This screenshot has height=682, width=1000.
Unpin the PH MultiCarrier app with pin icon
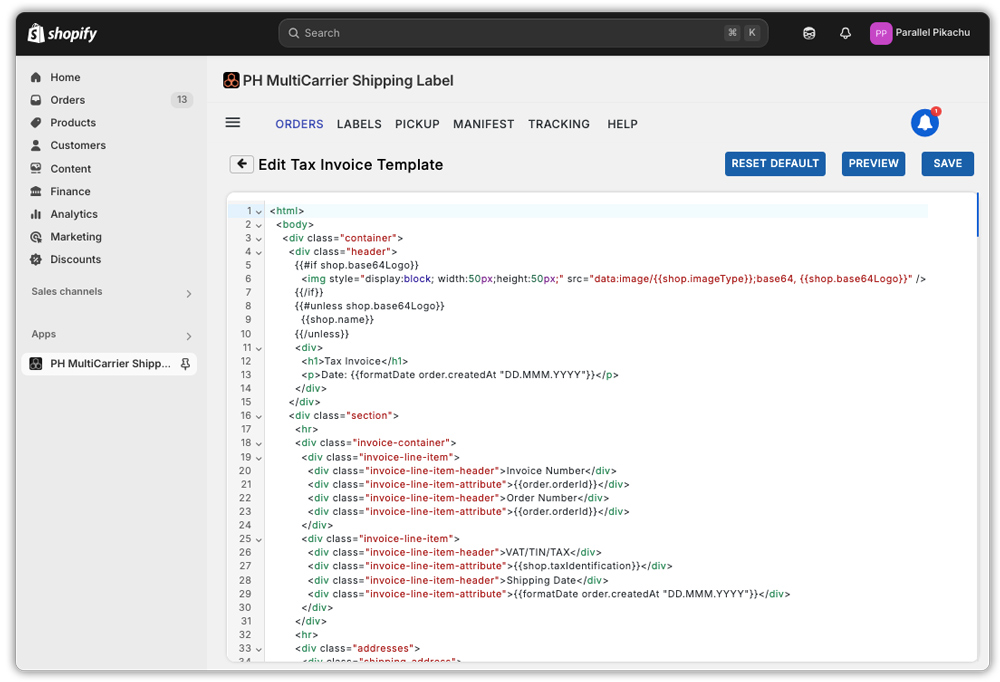click(185, 364)
